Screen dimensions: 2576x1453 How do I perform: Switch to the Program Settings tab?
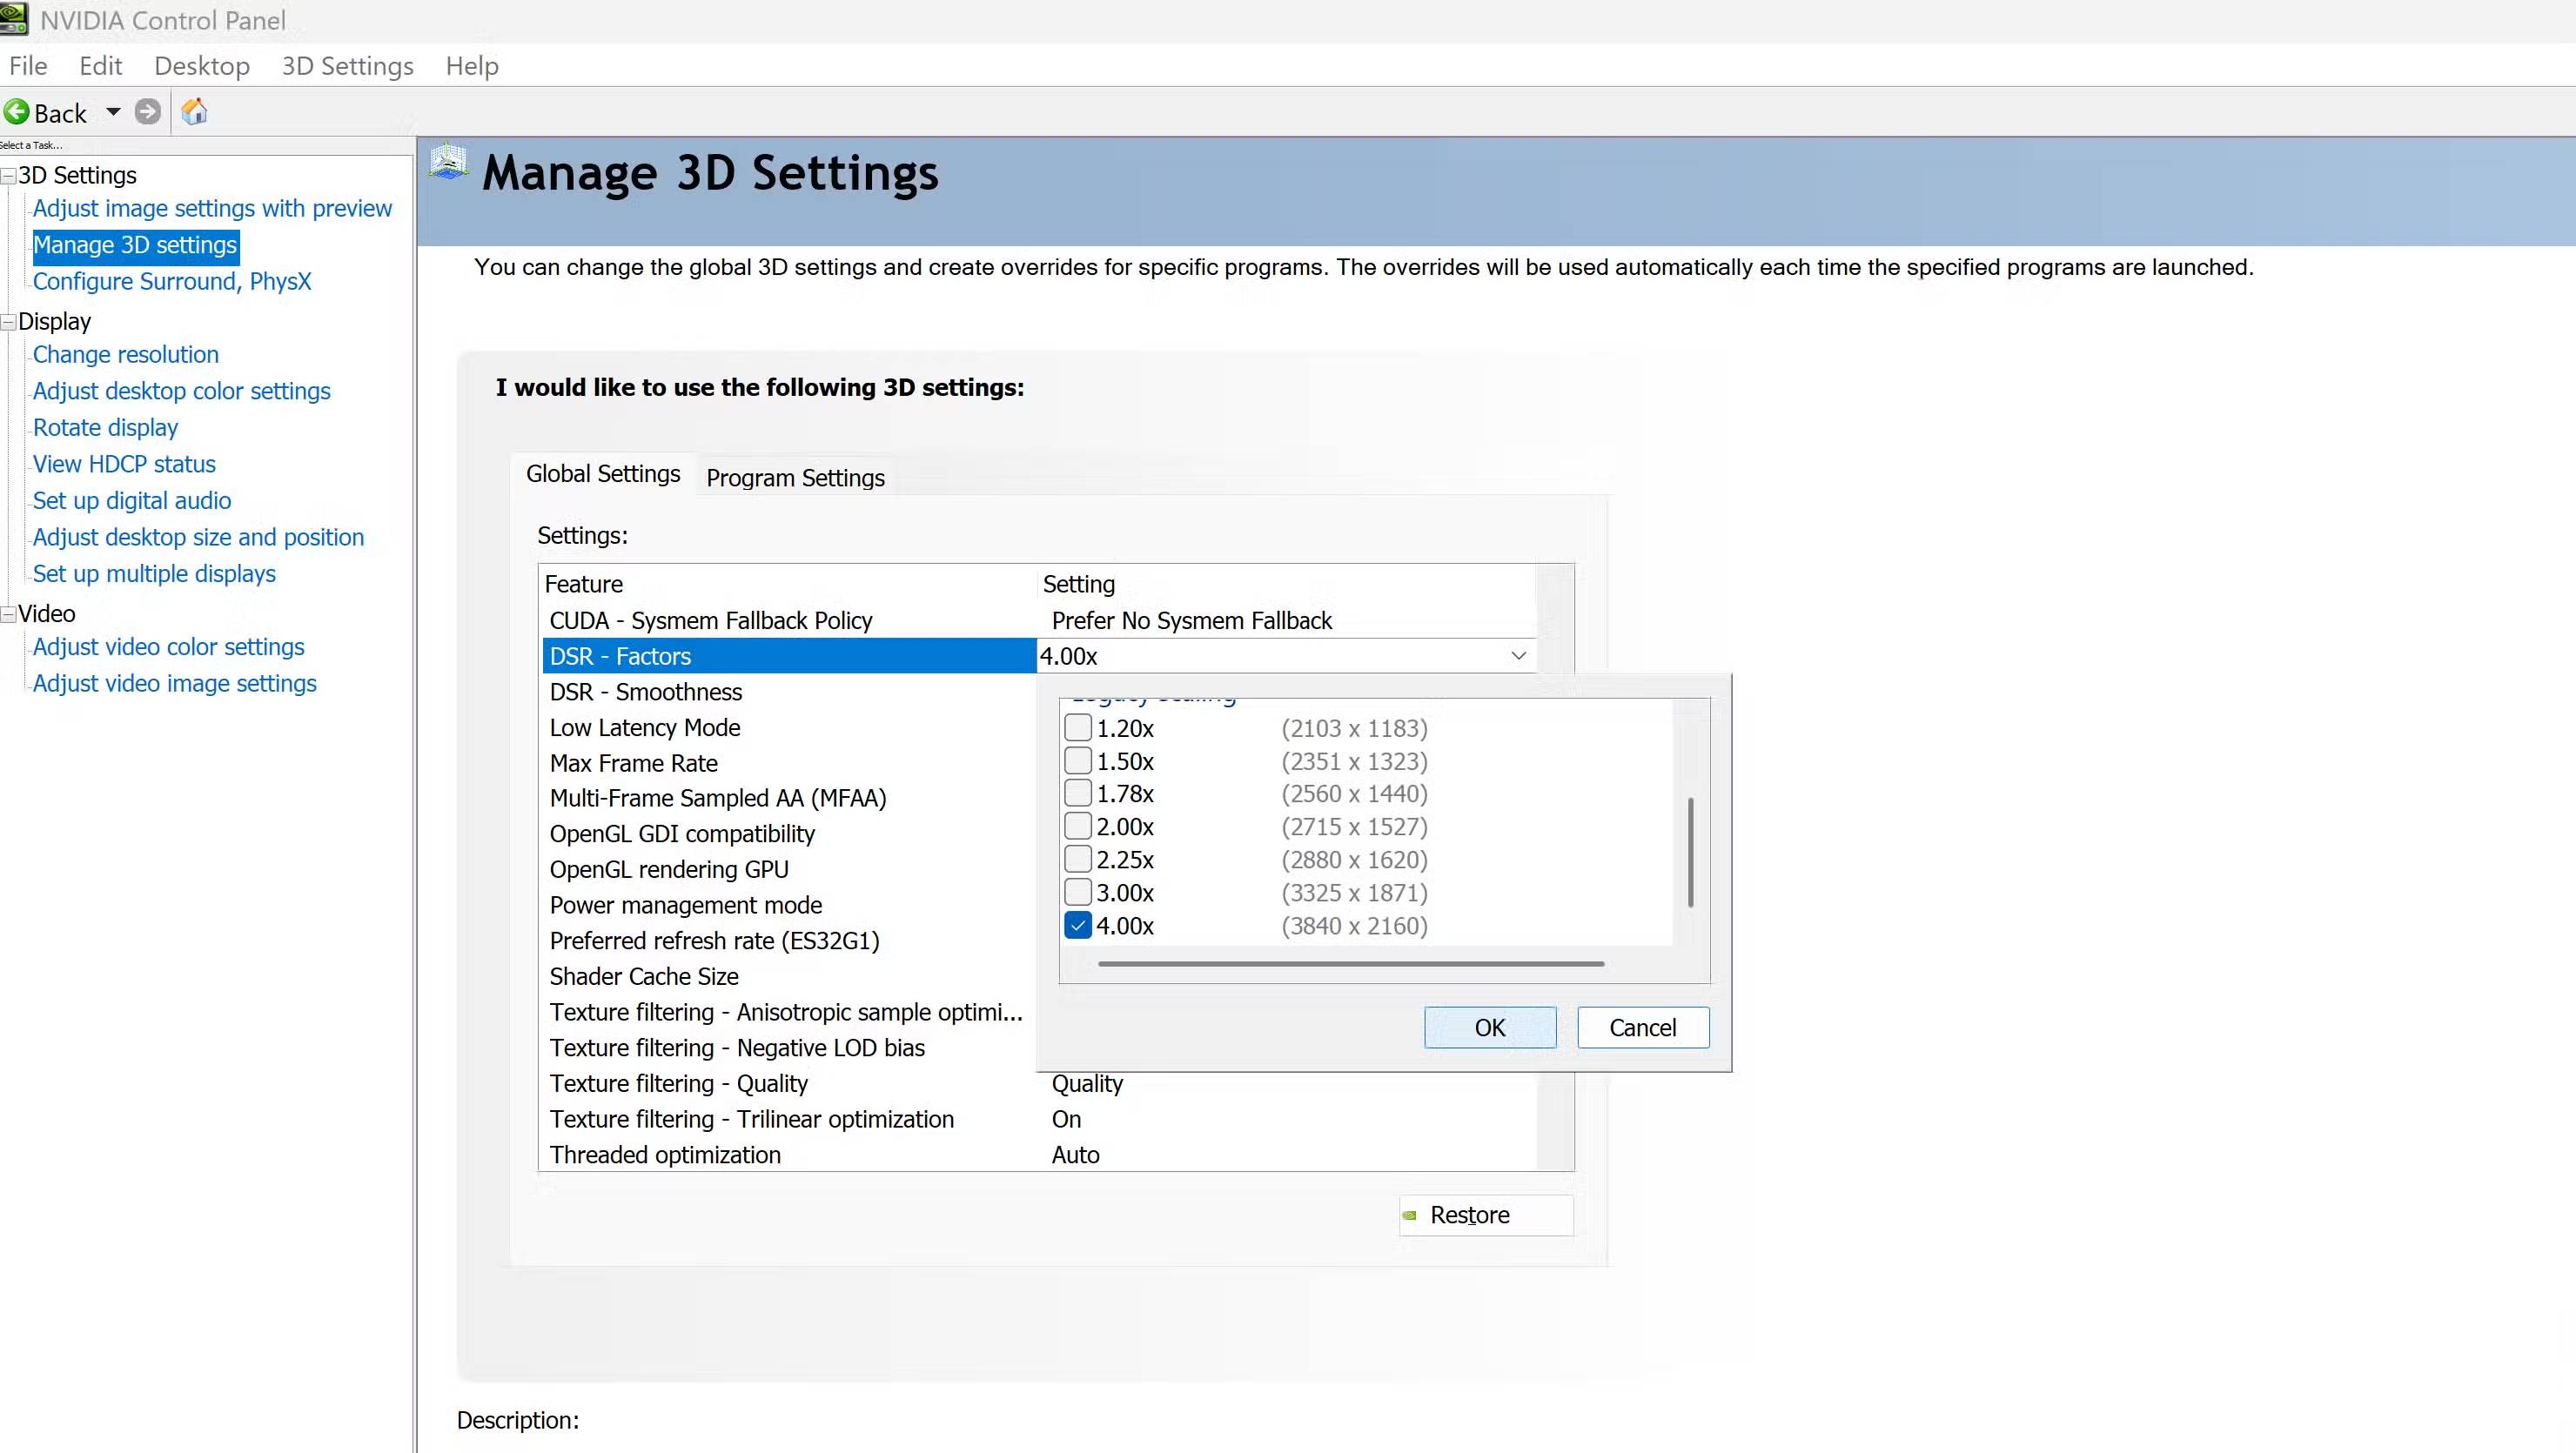tap(795, 478)
